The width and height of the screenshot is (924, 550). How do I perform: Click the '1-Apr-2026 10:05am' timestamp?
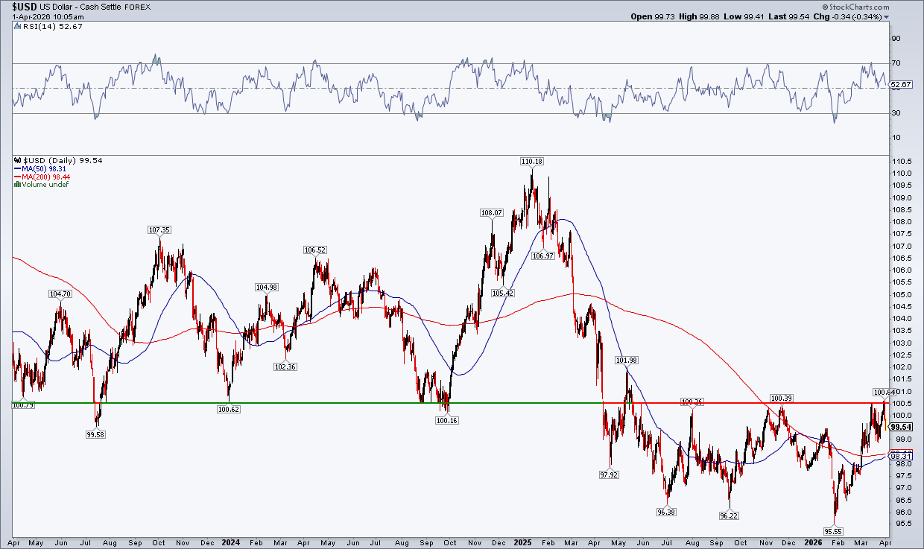(48, 17)
